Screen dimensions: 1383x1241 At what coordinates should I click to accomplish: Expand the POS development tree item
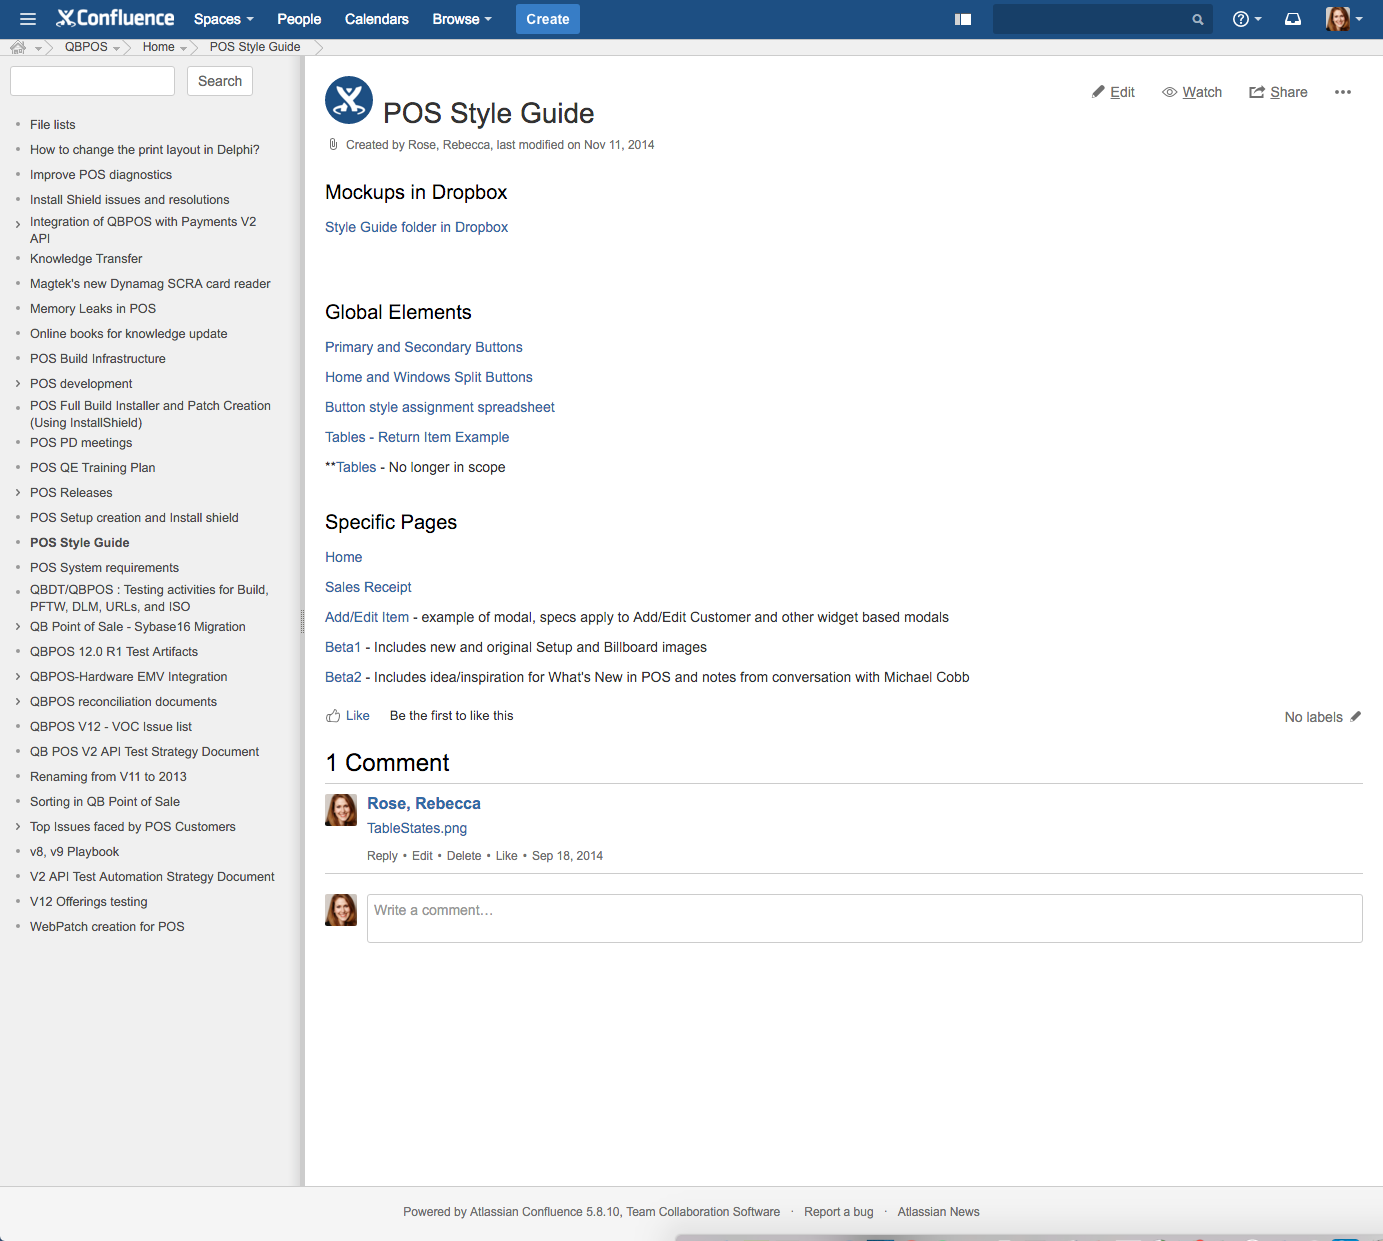coord(18,384)
